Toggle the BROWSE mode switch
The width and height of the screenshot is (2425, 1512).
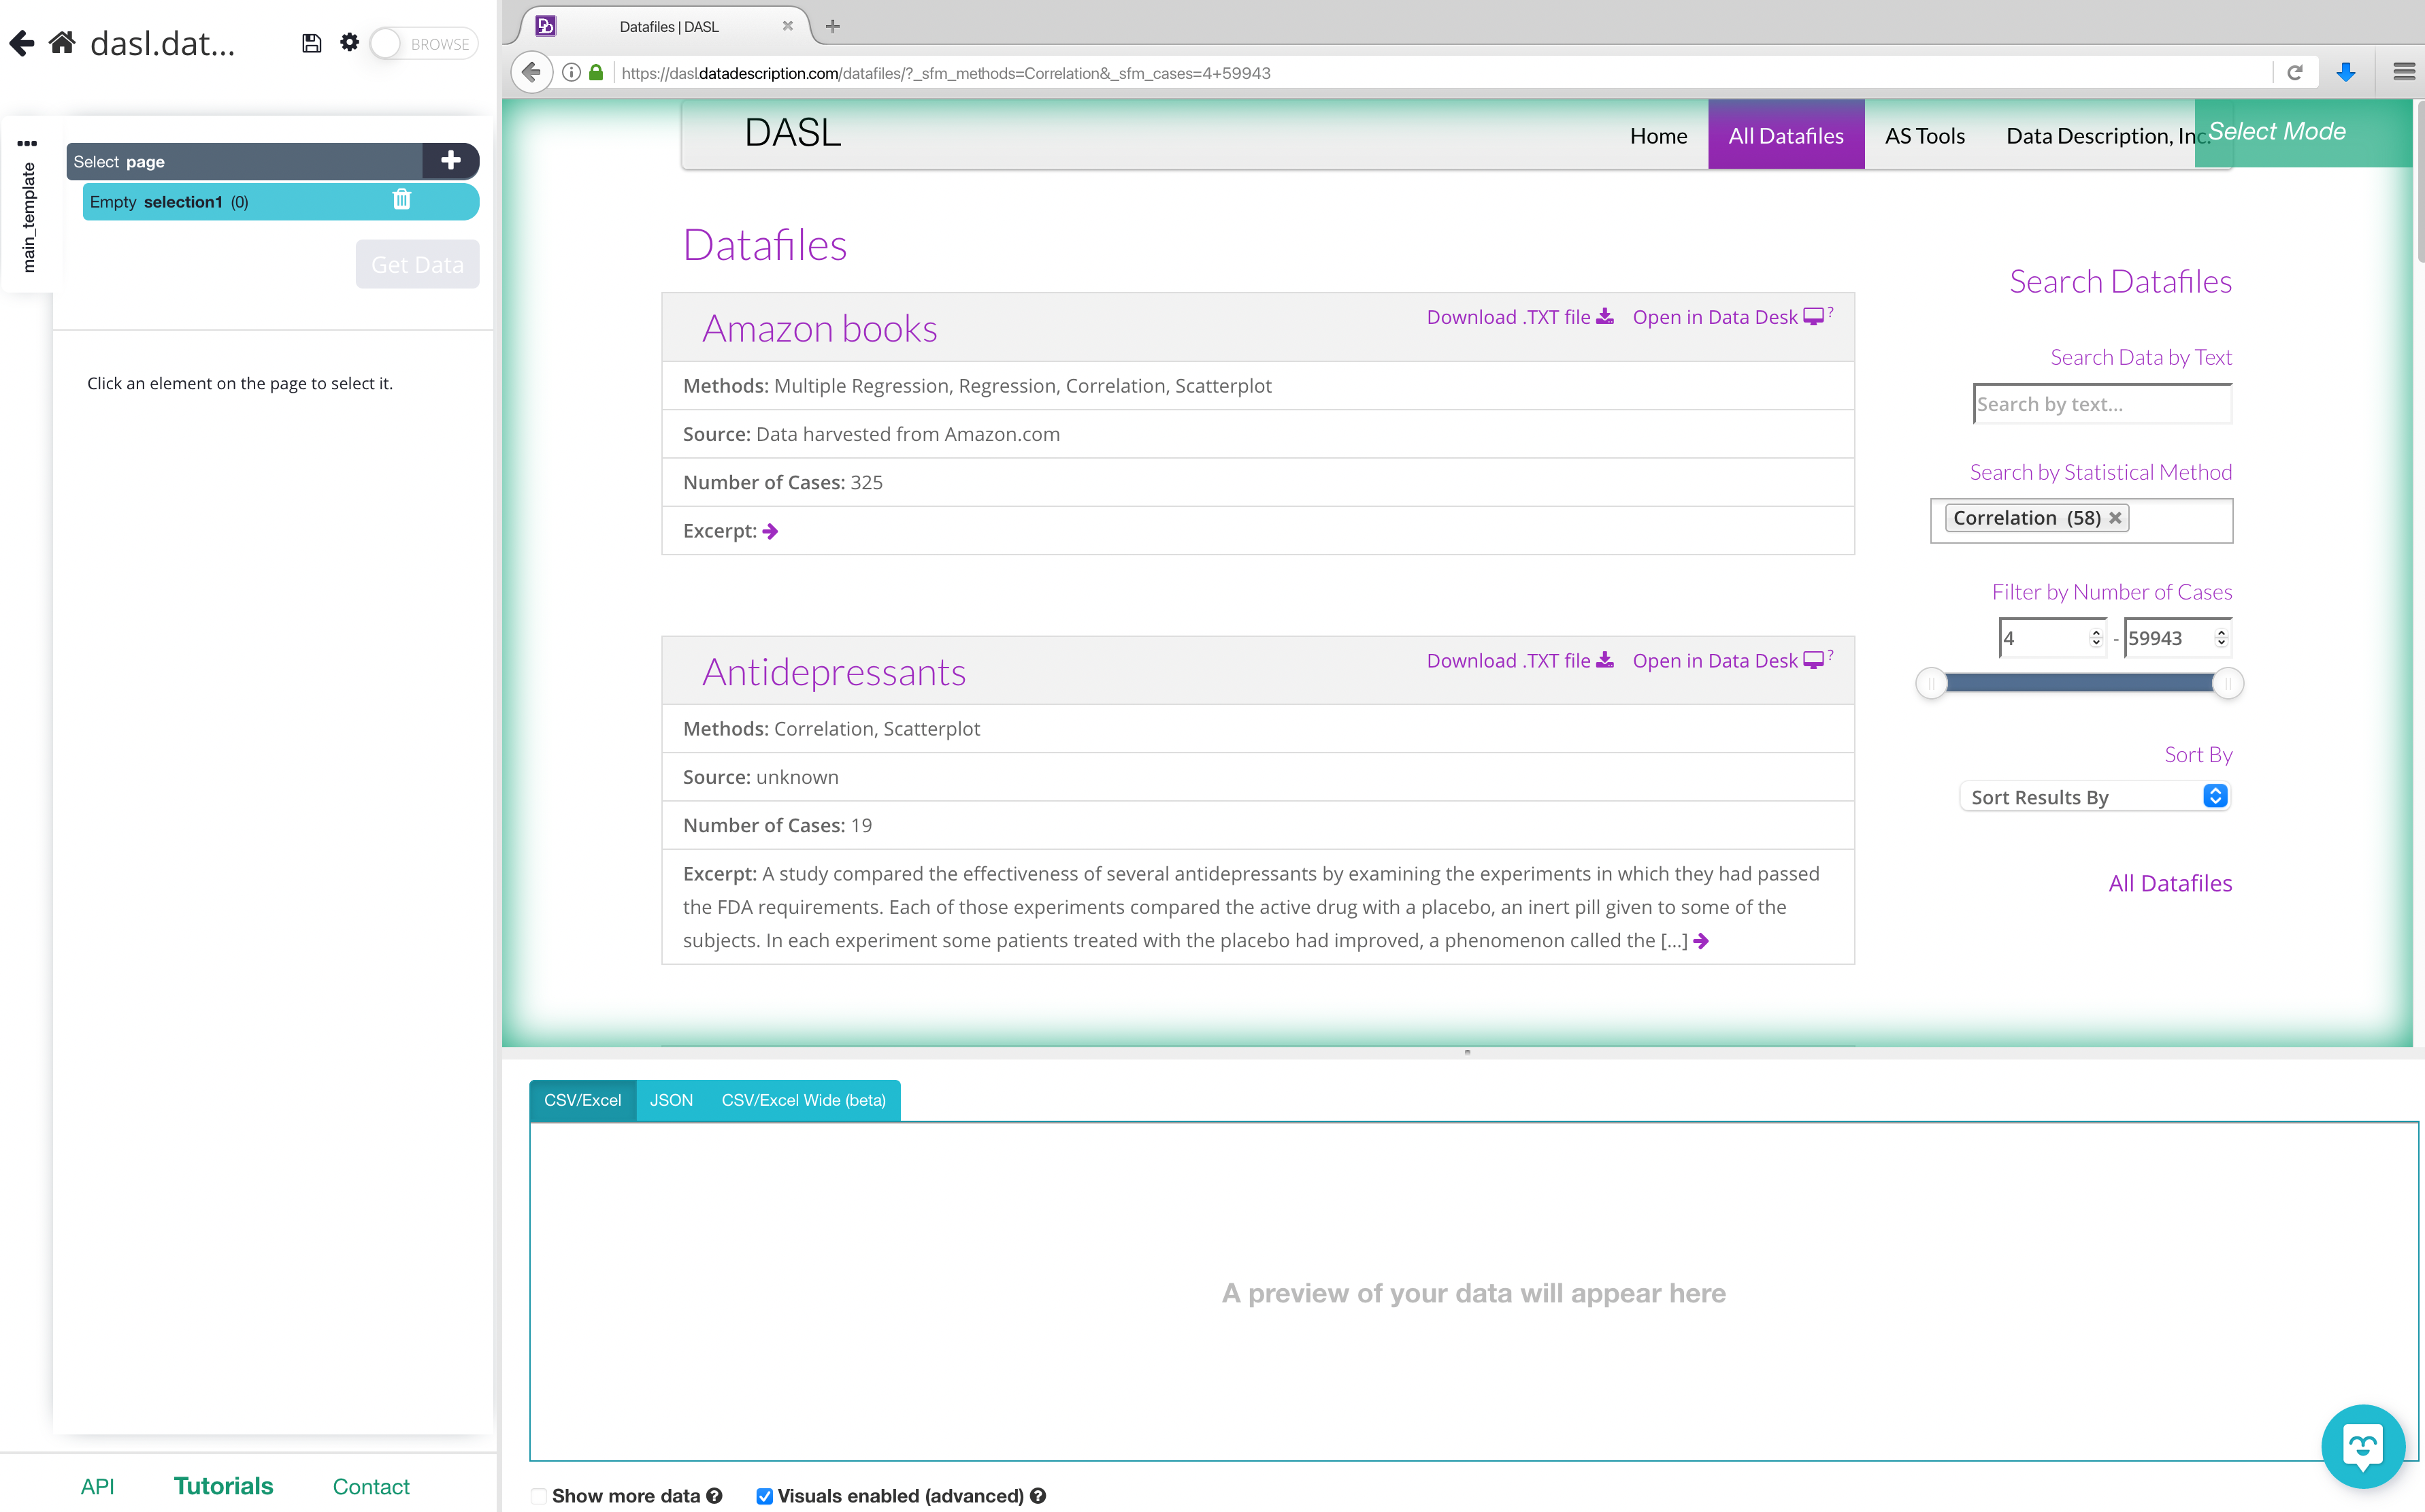click(424, 44)
